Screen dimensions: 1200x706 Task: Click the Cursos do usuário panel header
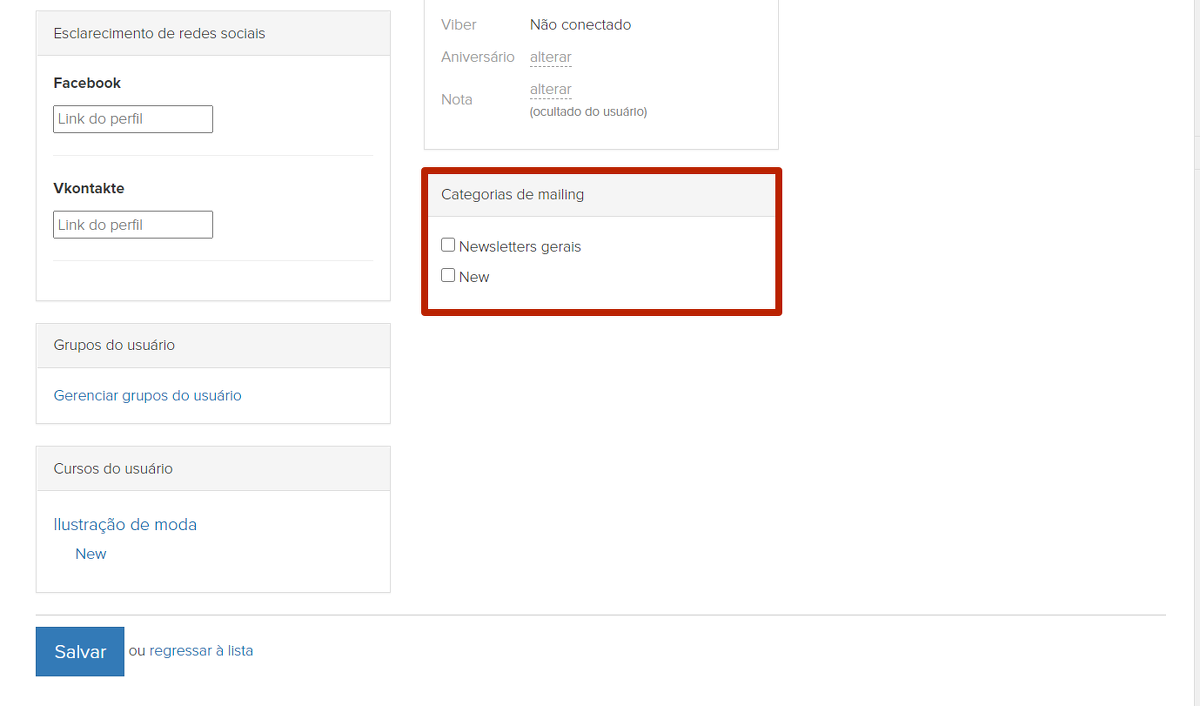click(x=113, y=468)
